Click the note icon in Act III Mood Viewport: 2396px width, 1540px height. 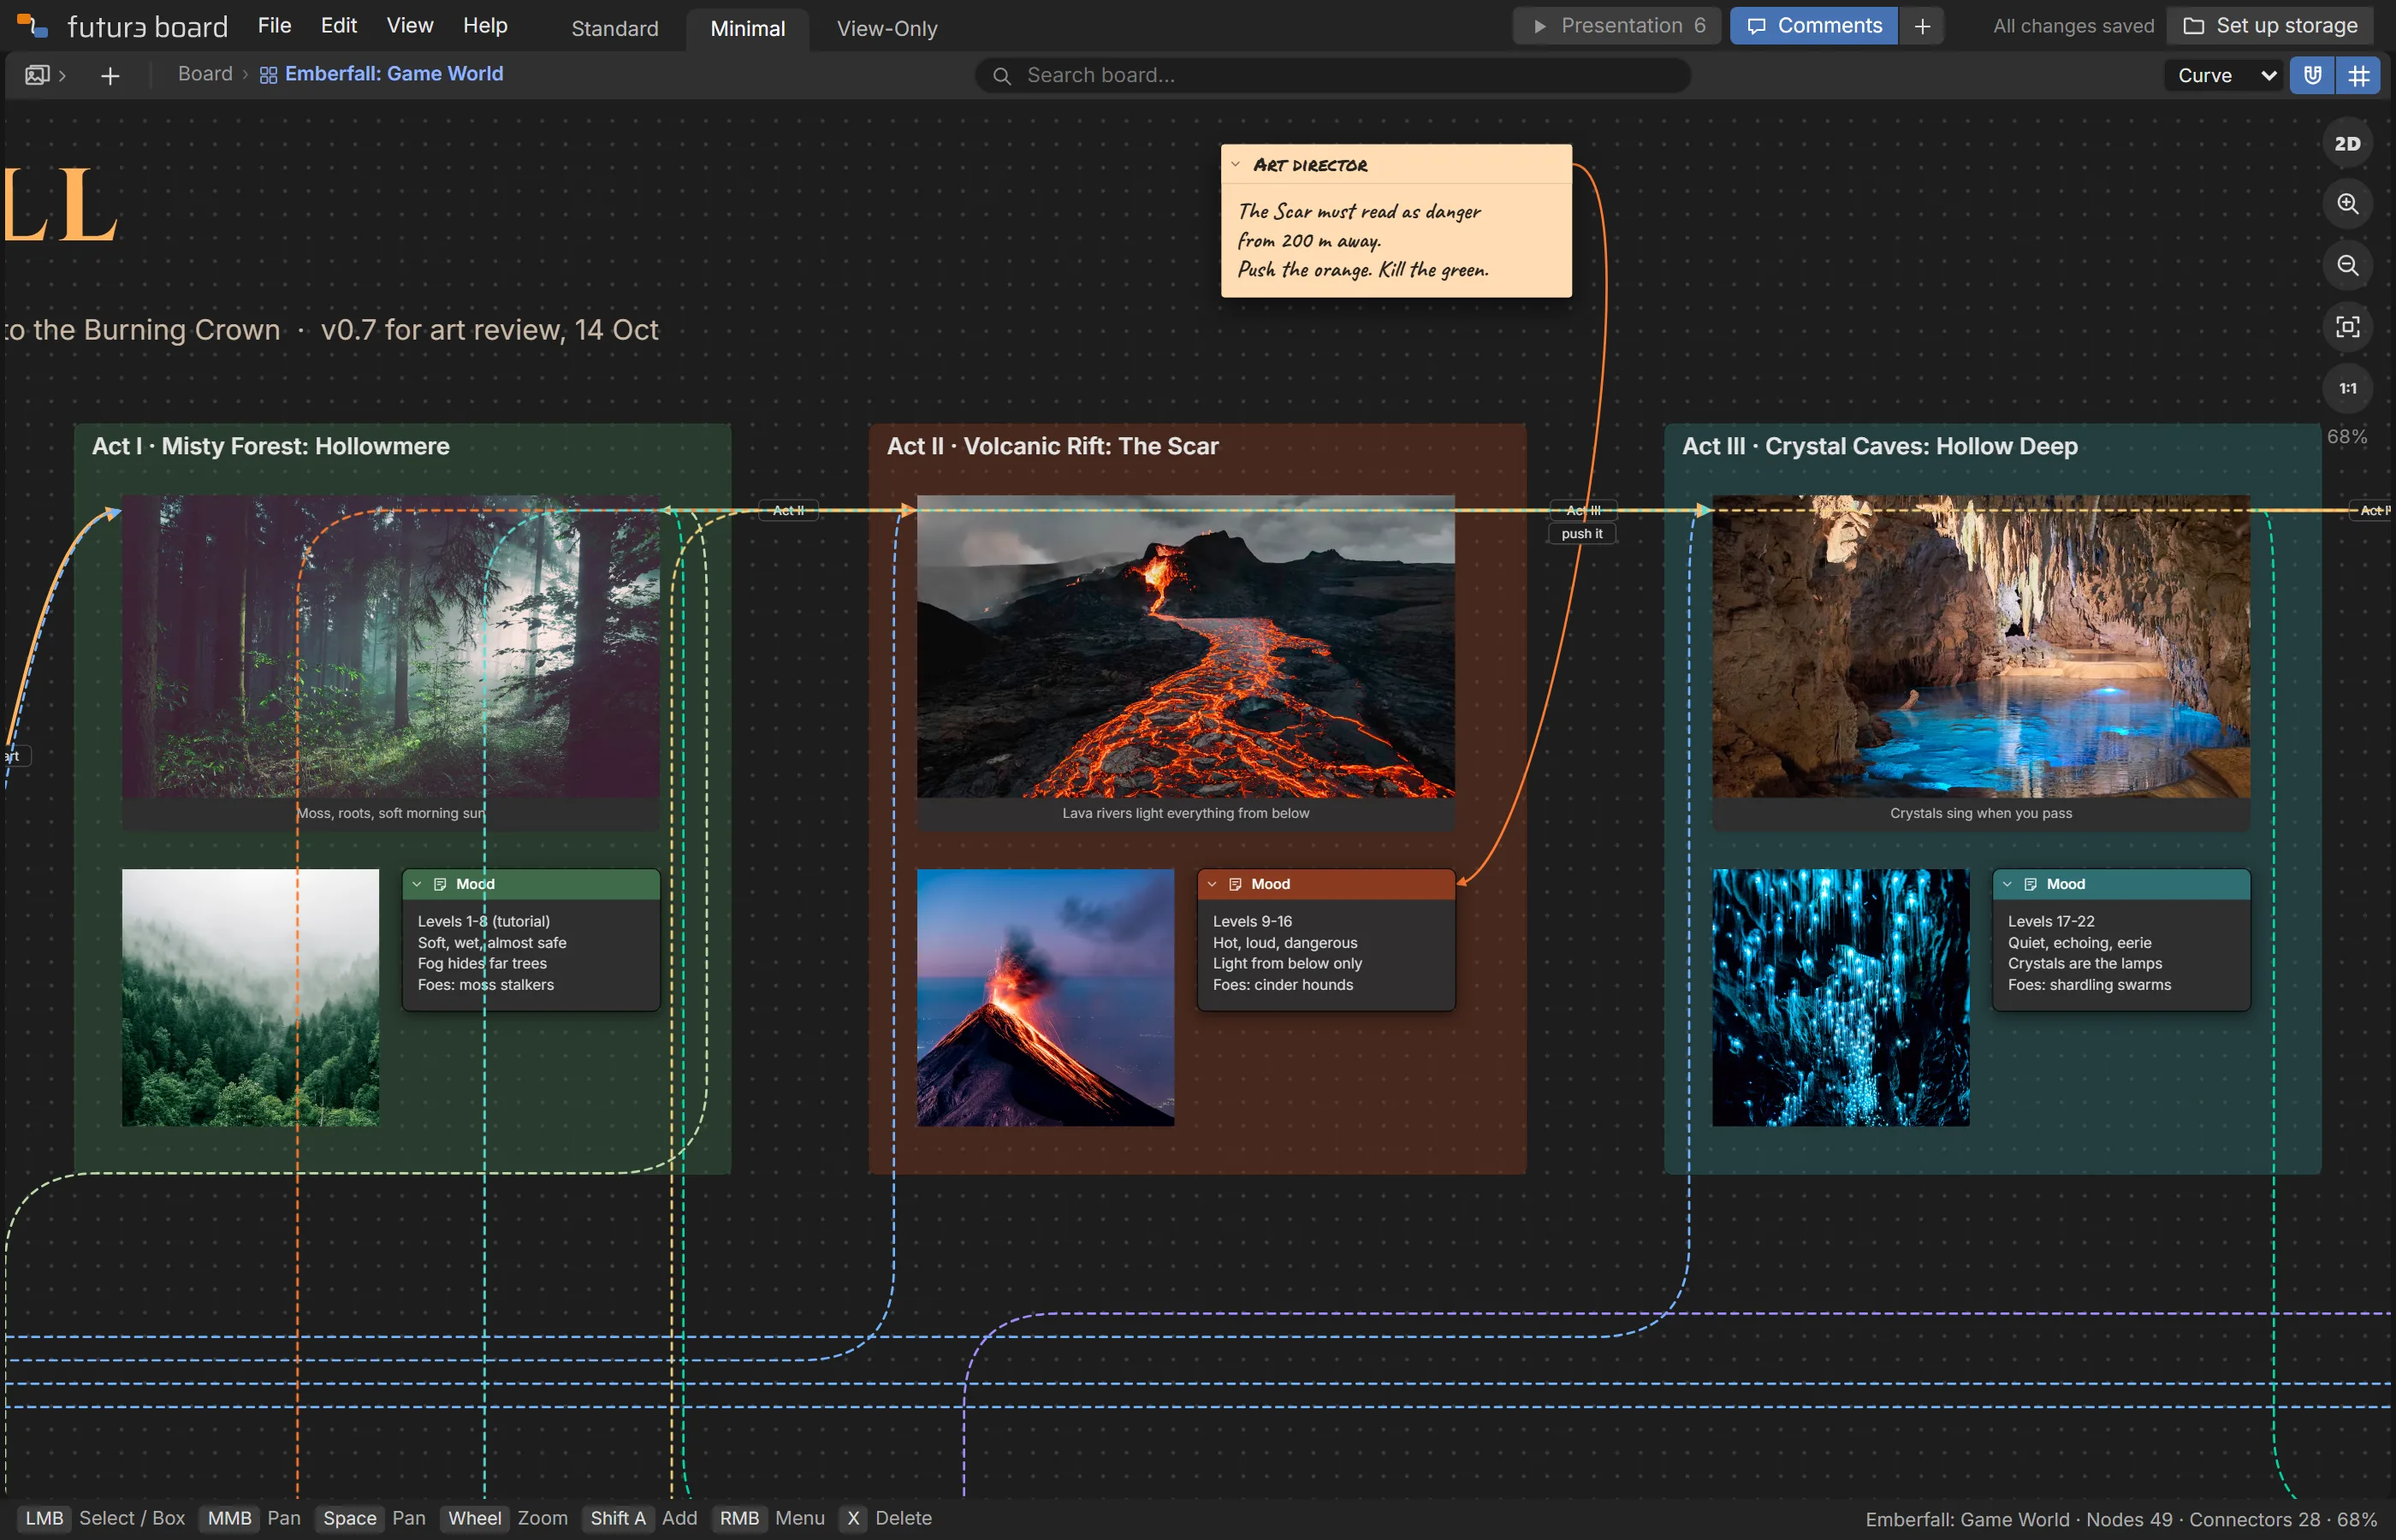(x=2030, y=884)
